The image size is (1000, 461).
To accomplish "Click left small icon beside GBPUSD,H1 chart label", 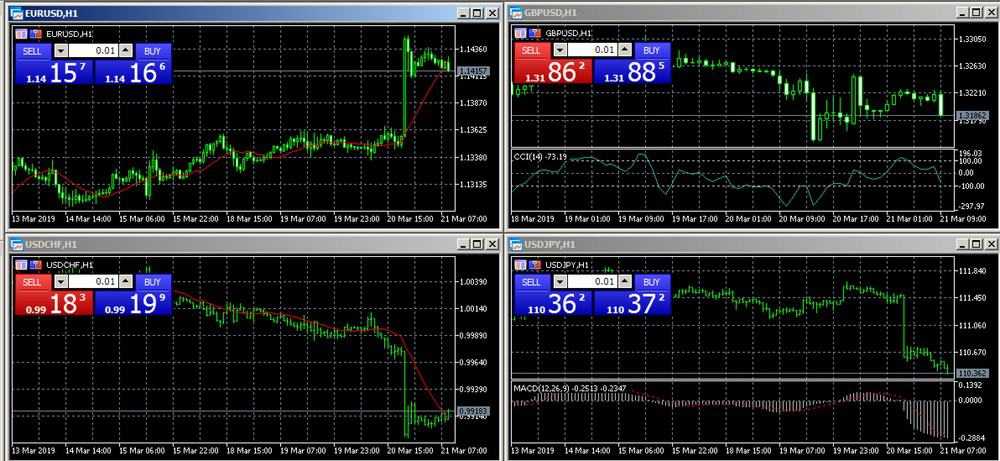I will (x=523, y=33).
